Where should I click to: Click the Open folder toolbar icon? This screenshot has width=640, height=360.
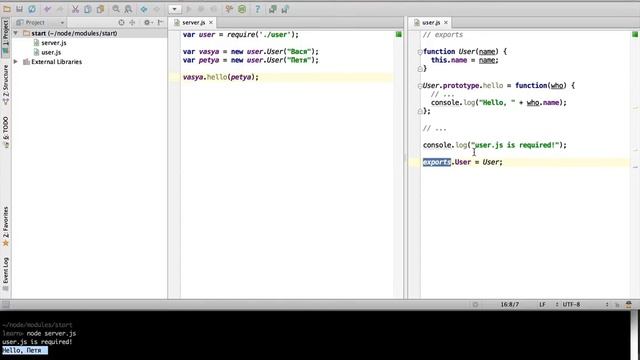pyautogui.click(x=7, y=9)
